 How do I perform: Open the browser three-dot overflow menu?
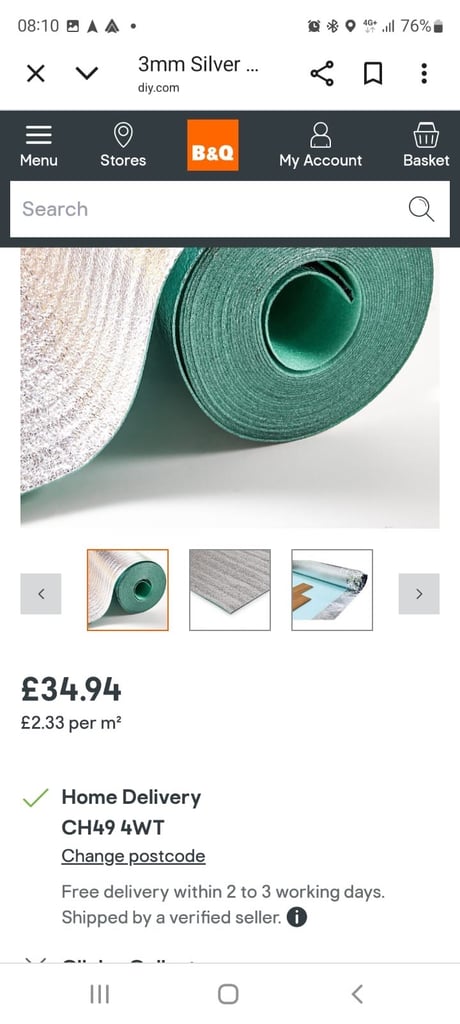click(x=424, y=74)
